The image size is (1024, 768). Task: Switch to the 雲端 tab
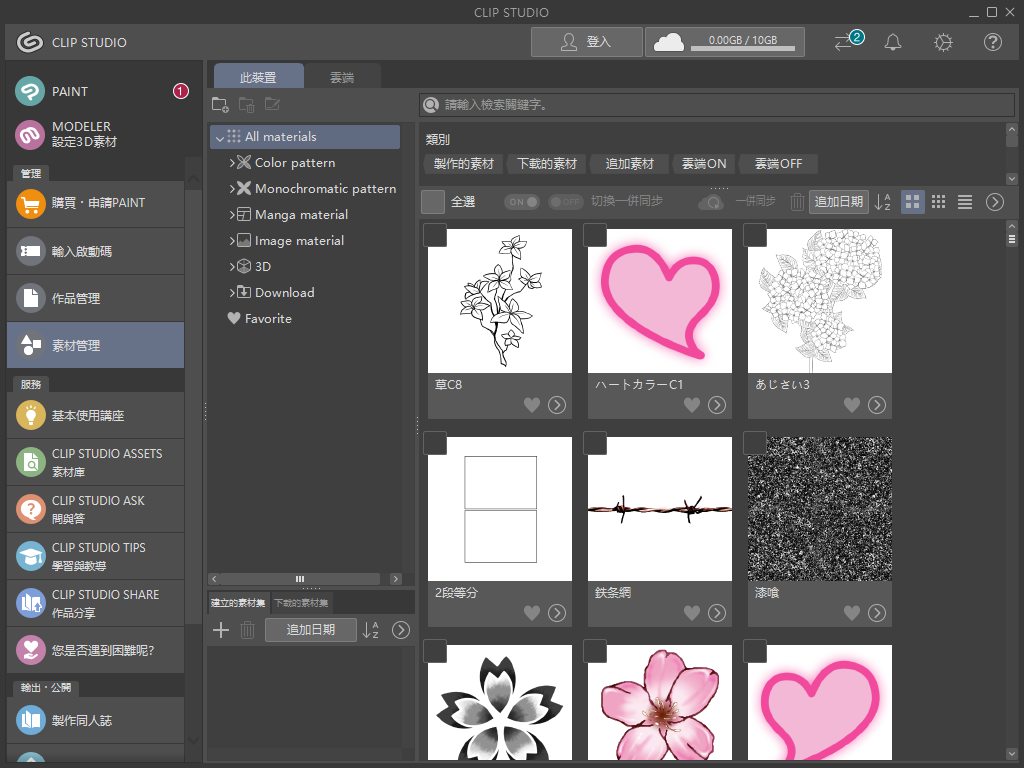coord(342,78)
